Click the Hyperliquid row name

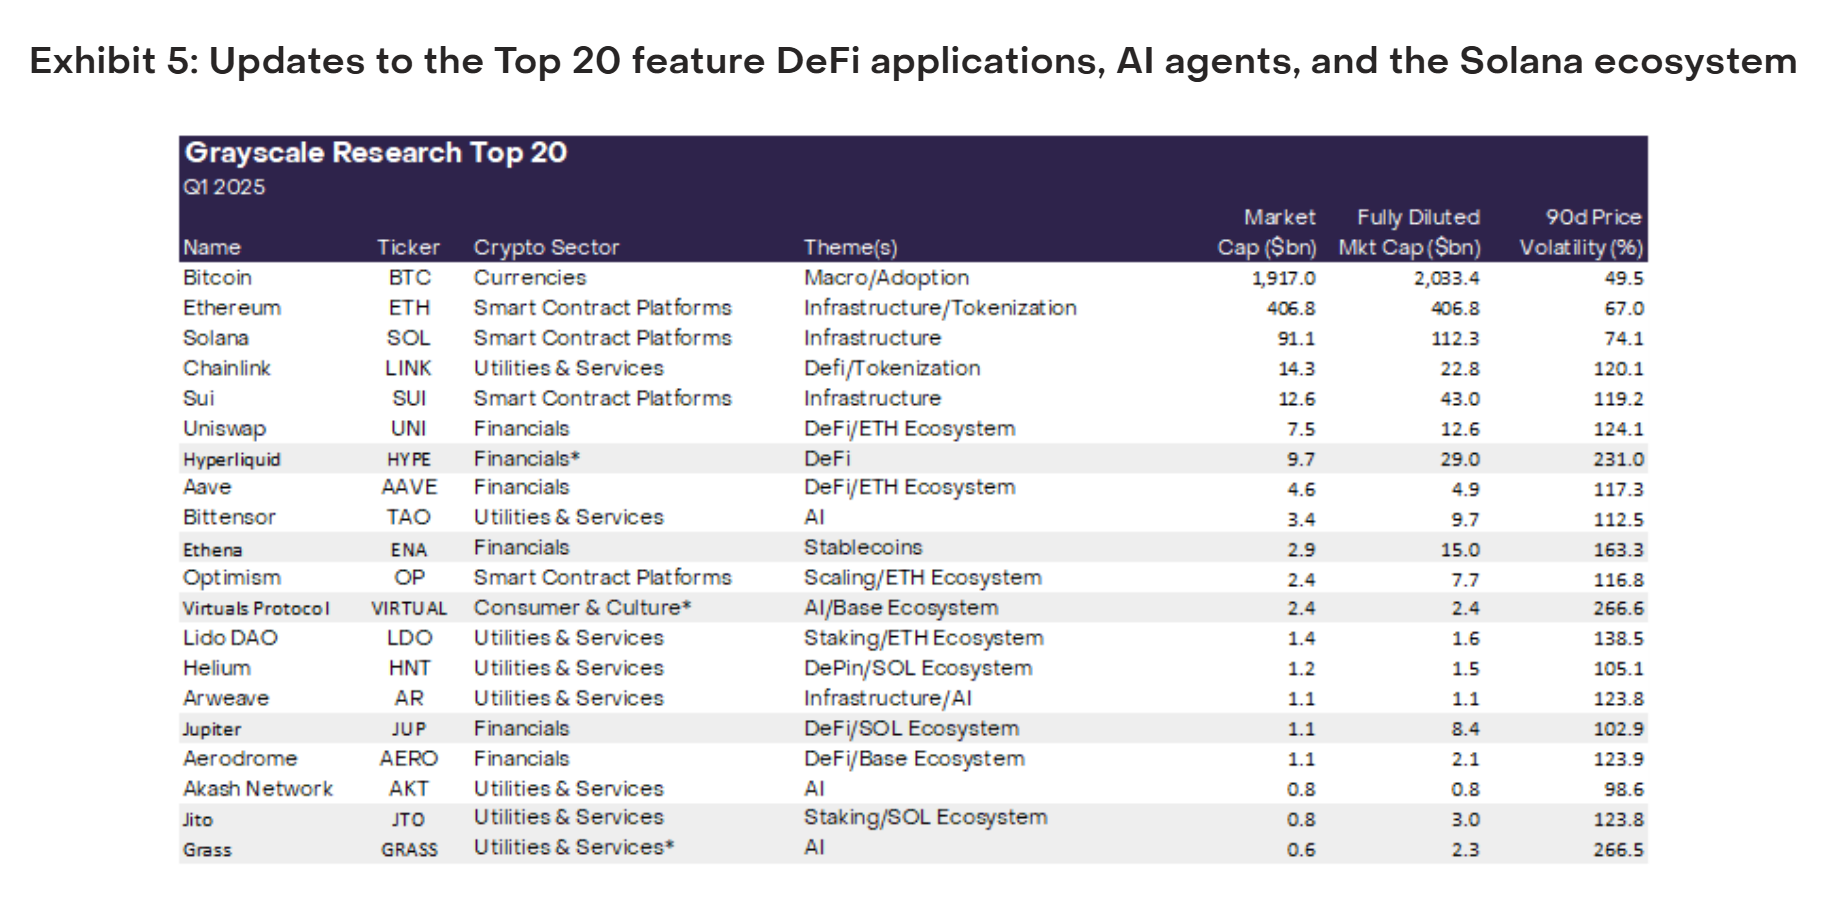pos(232,459)
